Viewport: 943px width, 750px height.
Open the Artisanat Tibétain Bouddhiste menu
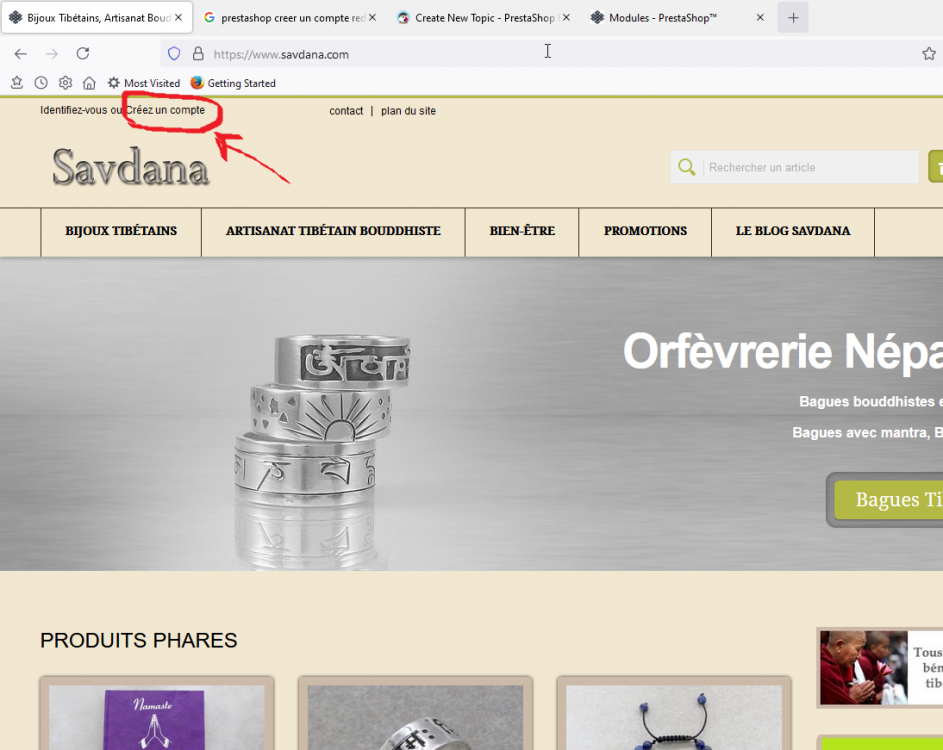click(x=333, y=231)
